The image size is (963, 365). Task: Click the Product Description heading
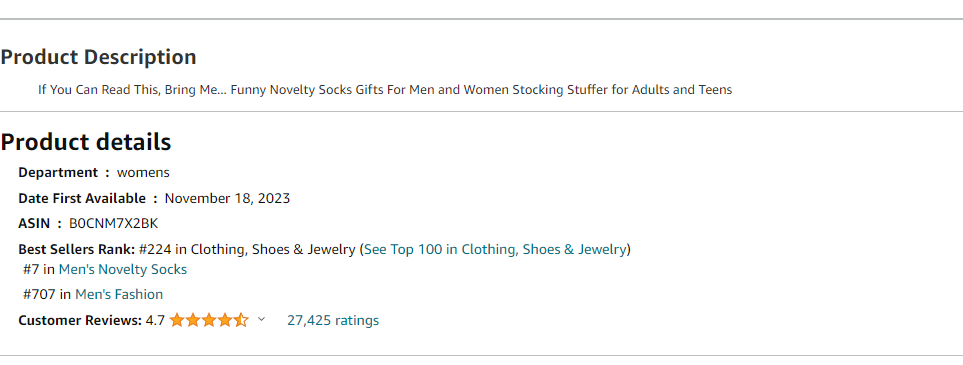pyautogui.click(x=98, y=57)
